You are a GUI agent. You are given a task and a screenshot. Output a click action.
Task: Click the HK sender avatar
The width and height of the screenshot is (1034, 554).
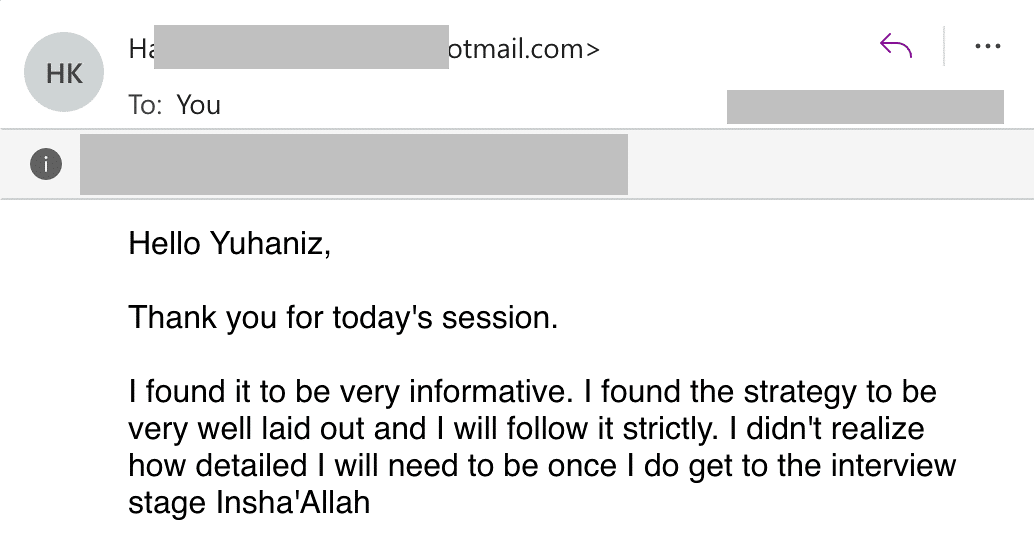tap(64, 73)
